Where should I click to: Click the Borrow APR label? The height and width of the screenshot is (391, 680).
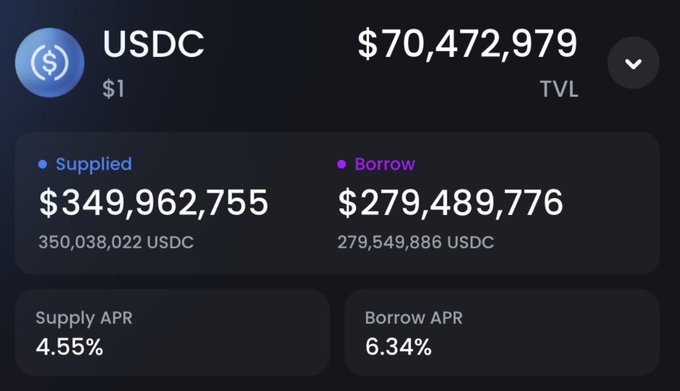click(413, 318)
